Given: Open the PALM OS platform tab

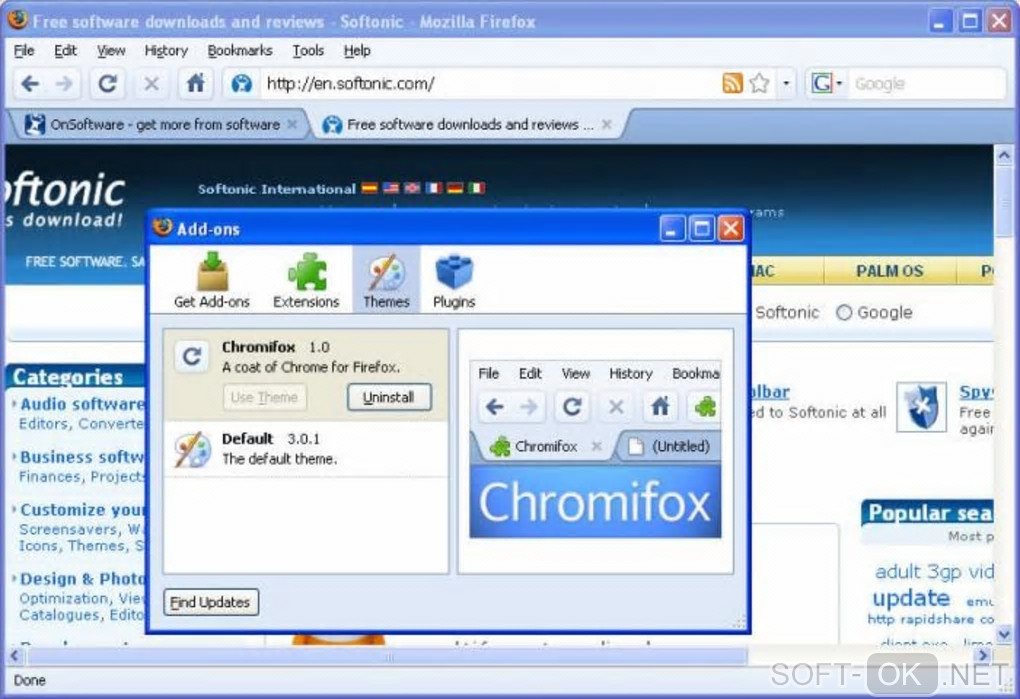Looking at the screenshot, I should (x=889, y=271).
